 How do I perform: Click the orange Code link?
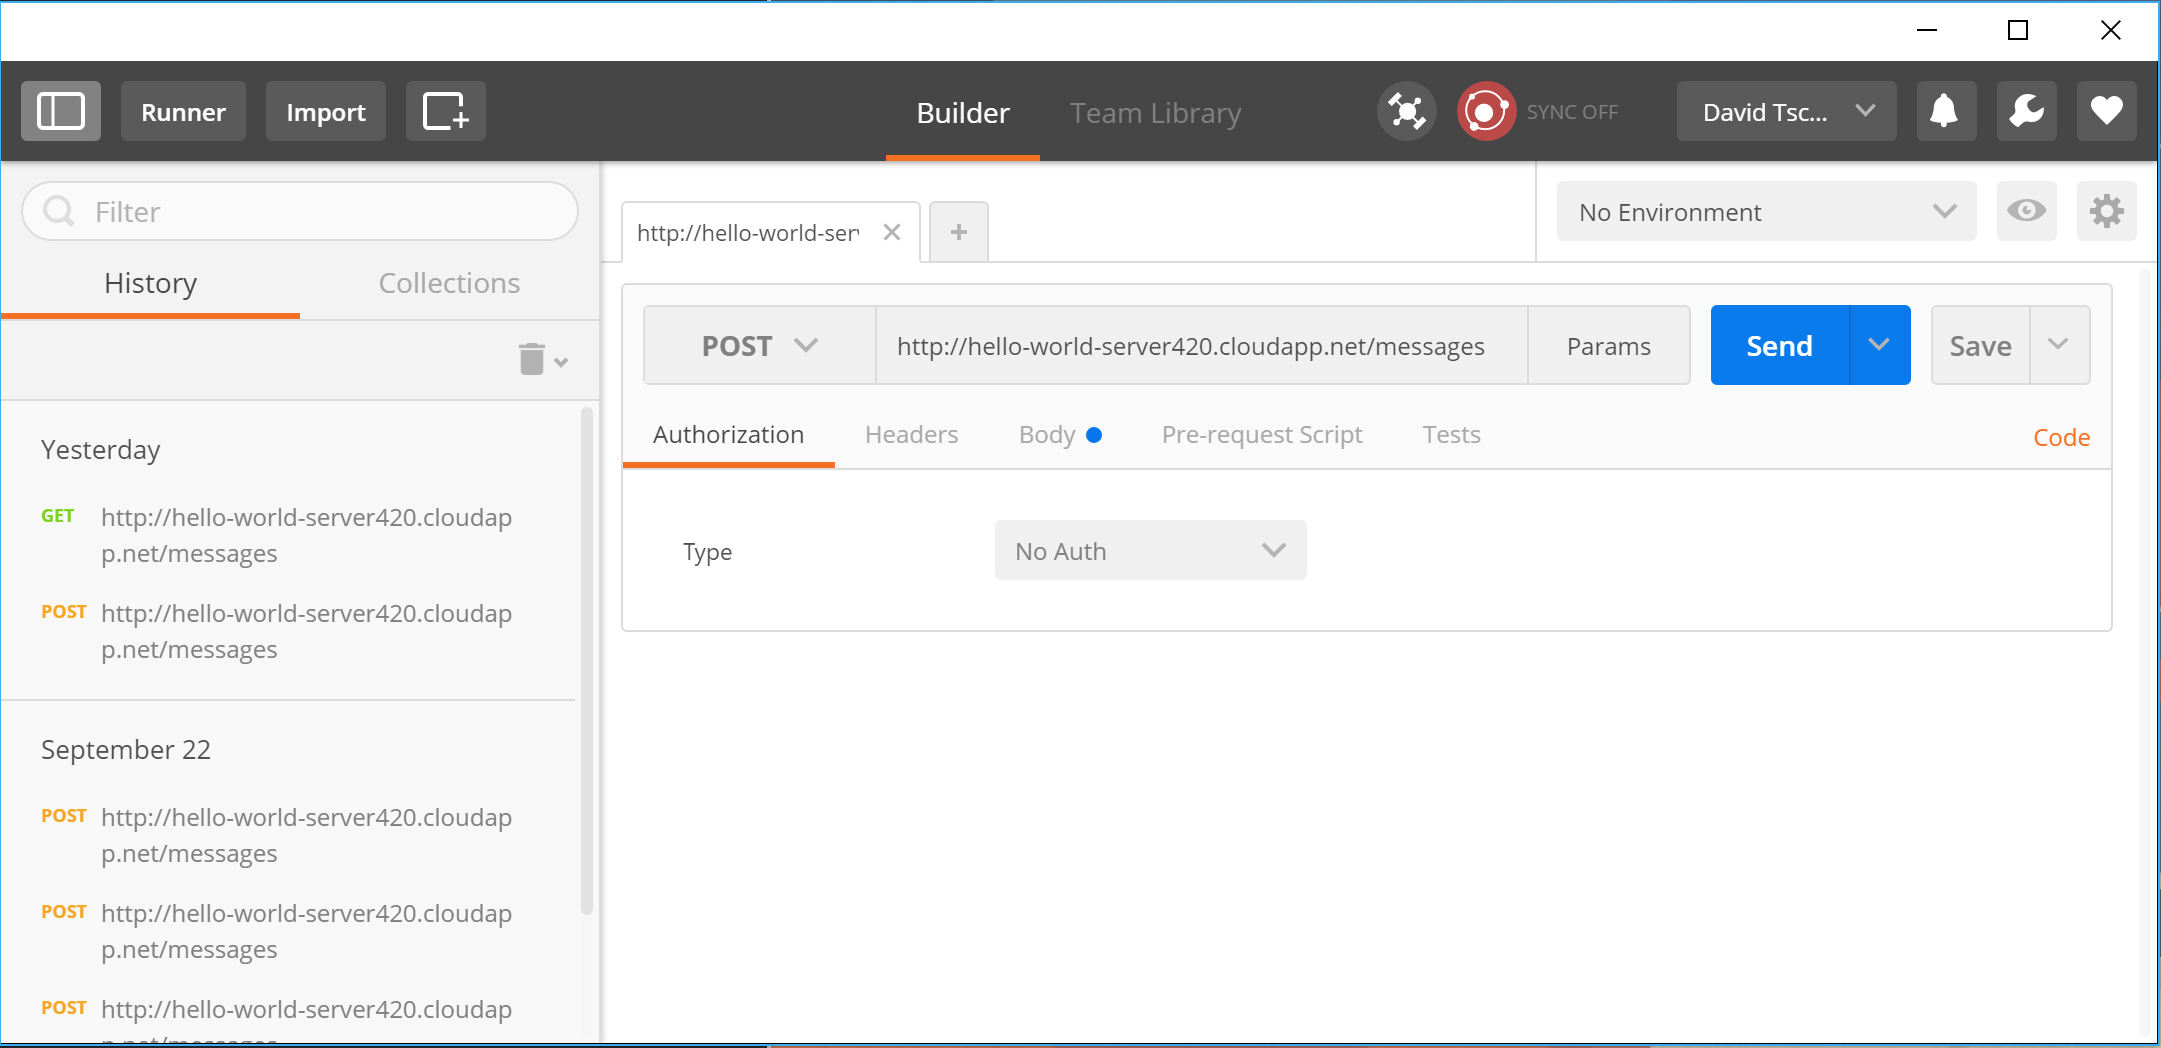tap(2061, 437)
